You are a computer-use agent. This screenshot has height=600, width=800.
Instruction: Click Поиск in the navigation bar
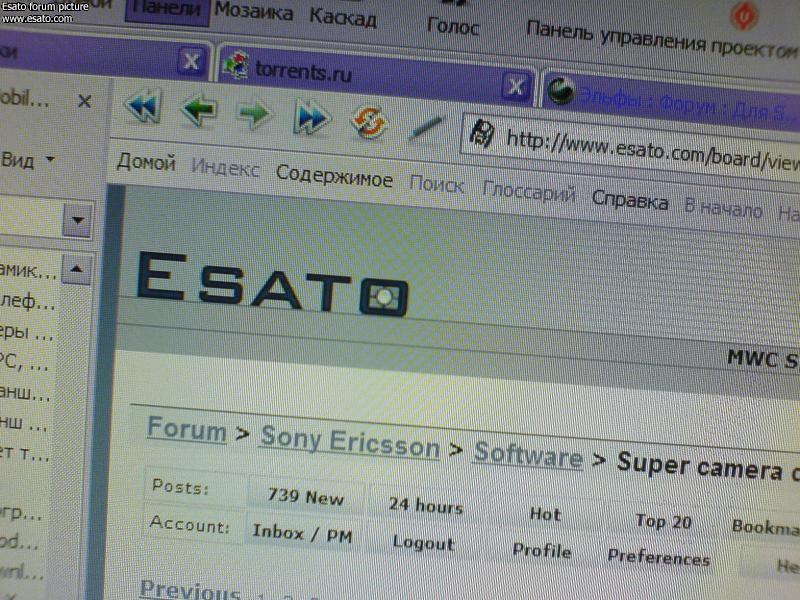tap(437, 184)
